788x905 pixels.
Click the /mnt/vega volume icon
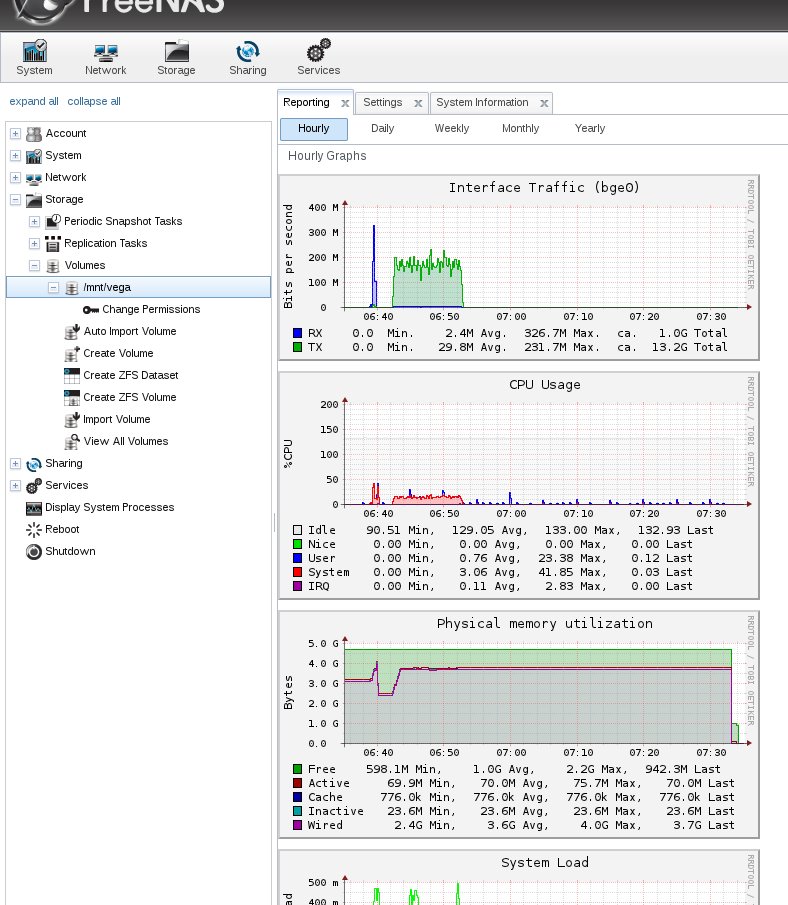(x=72, y=287)
